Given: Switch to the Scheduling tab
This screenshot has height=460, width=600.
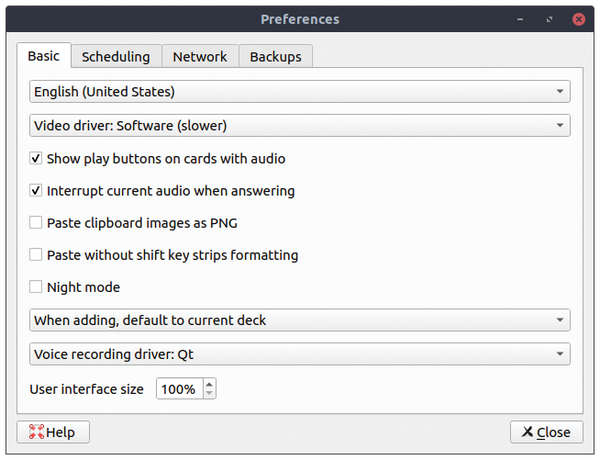Looking at the screenshot, I should click(116, 57).
